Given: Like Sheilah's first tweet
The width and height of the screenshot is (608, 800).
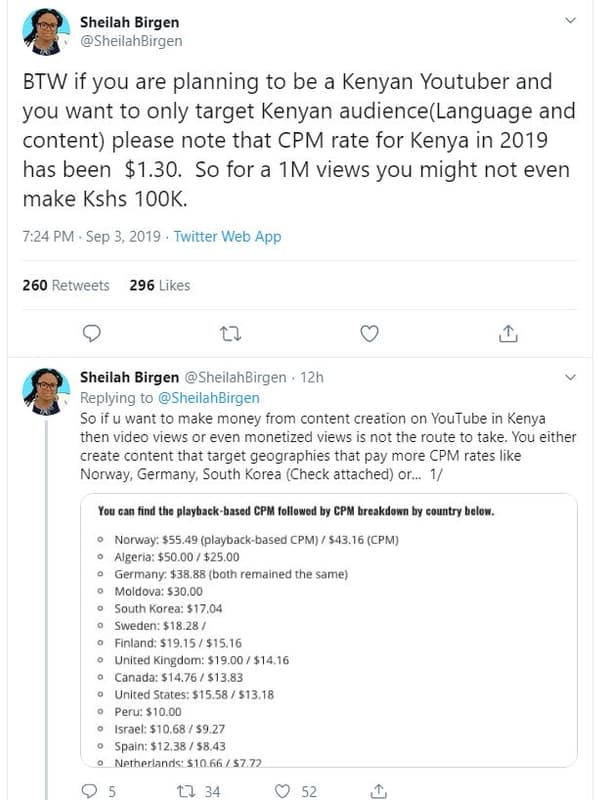Looking at the screenshot, I should 370,330.
